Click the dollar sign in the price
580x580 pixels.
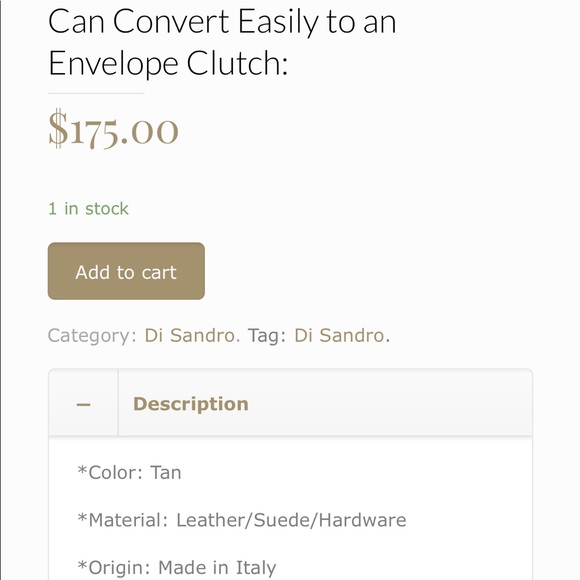tap(58, 129)
